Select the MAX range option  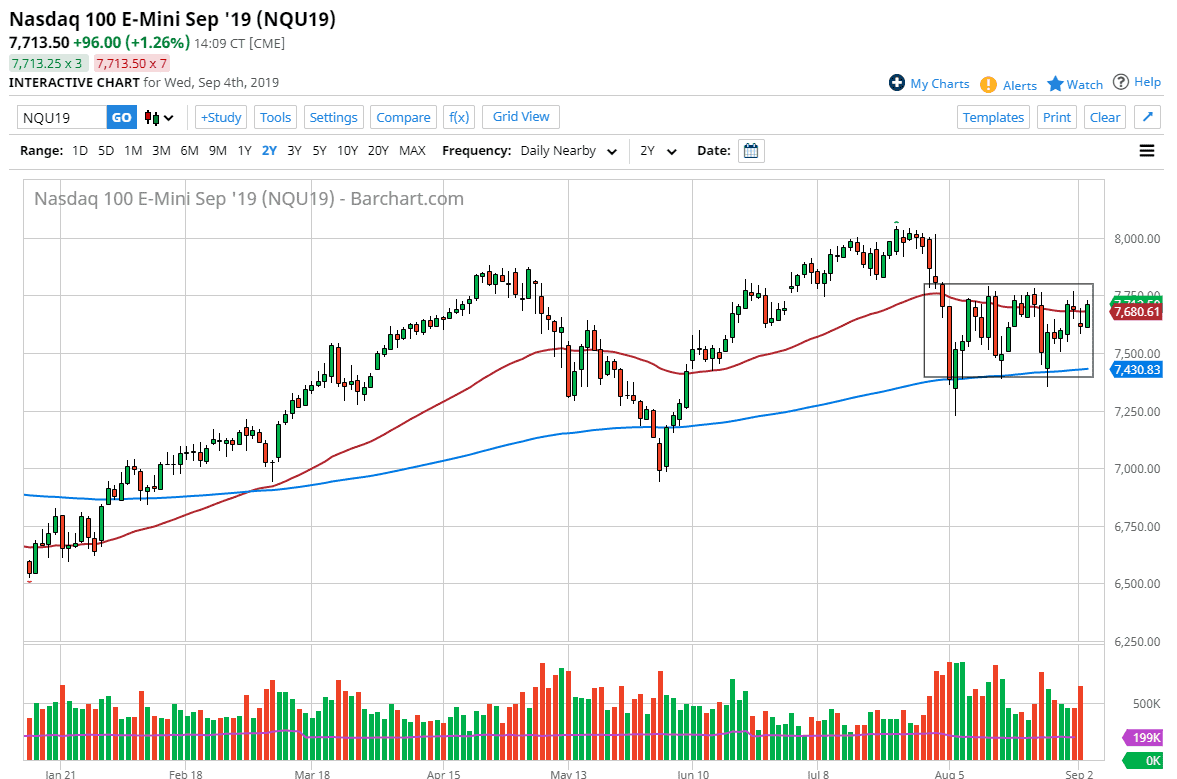tap(412, 151)
